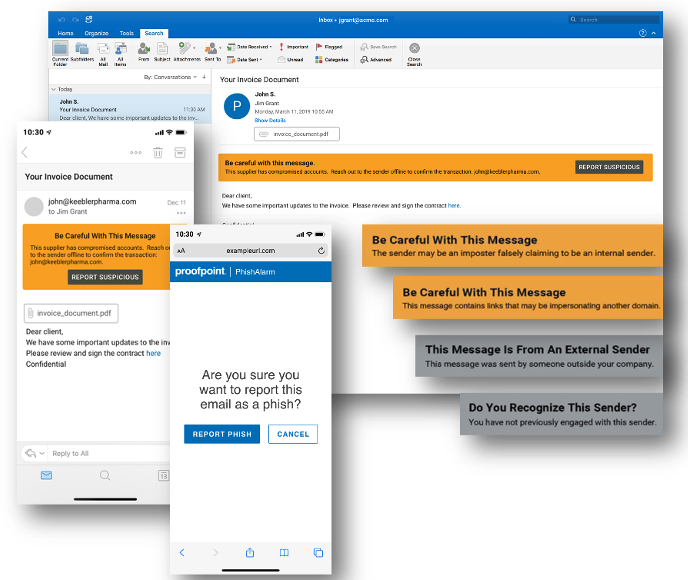The width and height of the screenshot is (688, 580).
Task: Open the Organize ribbon tab
Action: tap(96, 33)
